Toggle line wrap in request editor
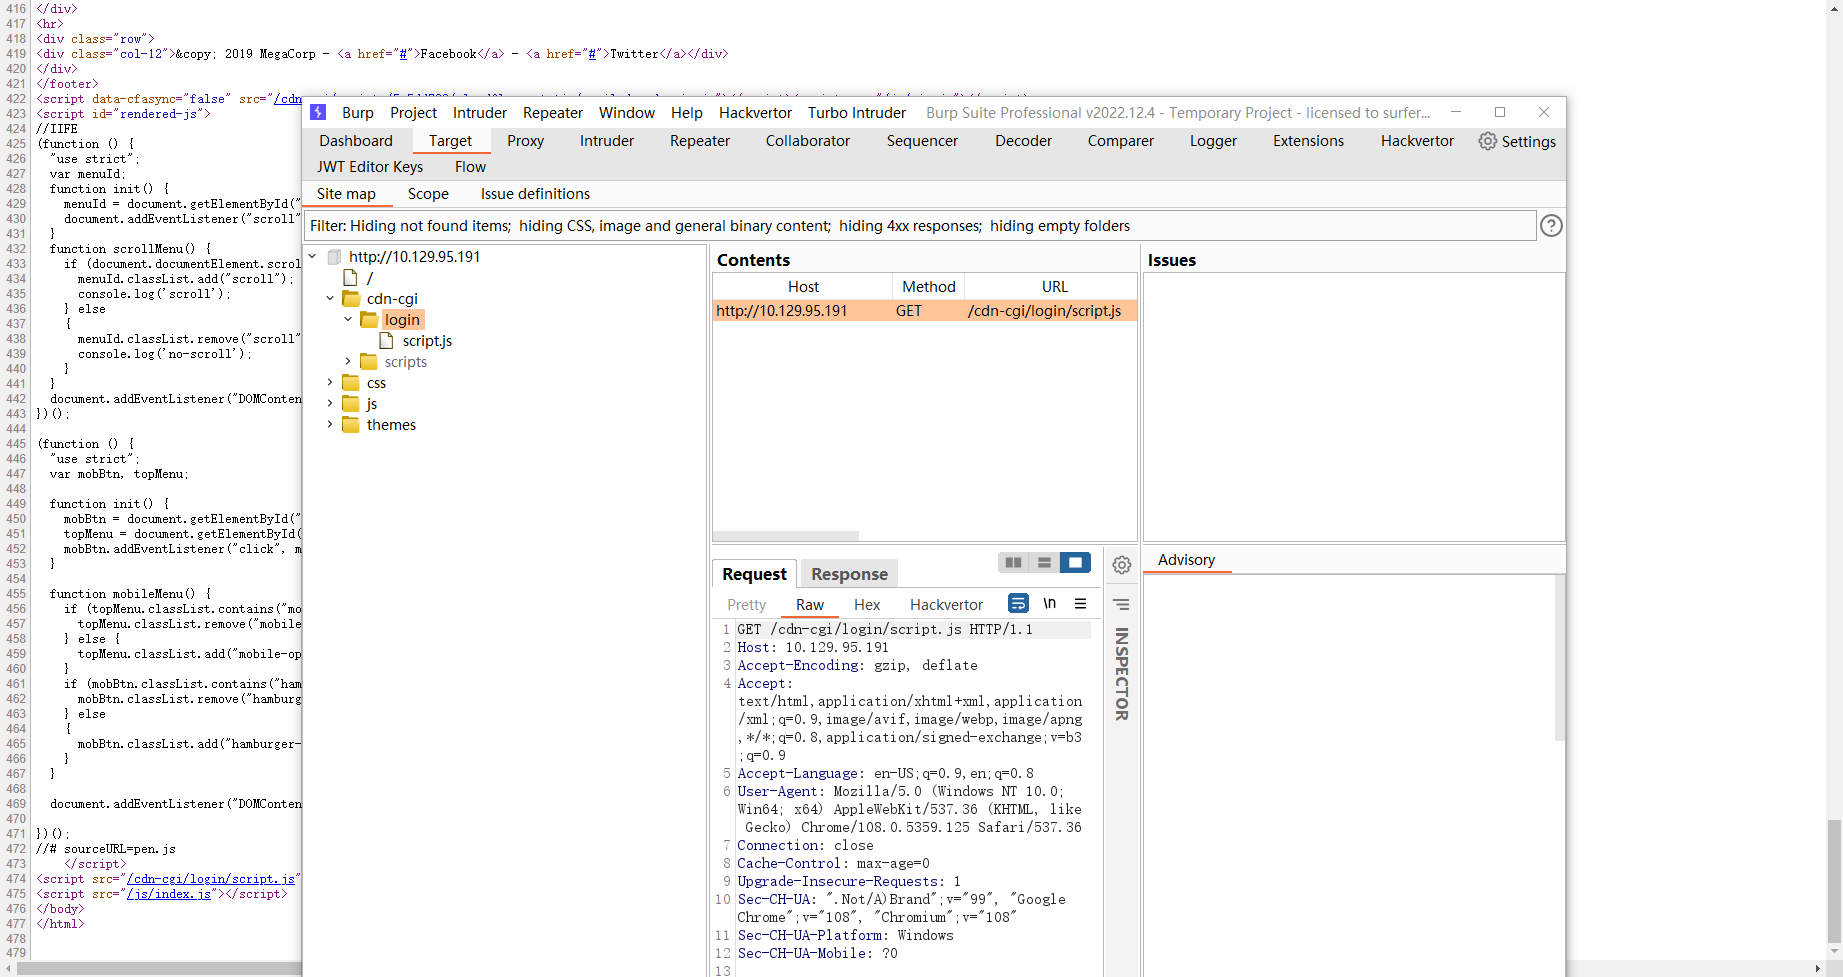Screen dimensions: 1843x977 1018,603
